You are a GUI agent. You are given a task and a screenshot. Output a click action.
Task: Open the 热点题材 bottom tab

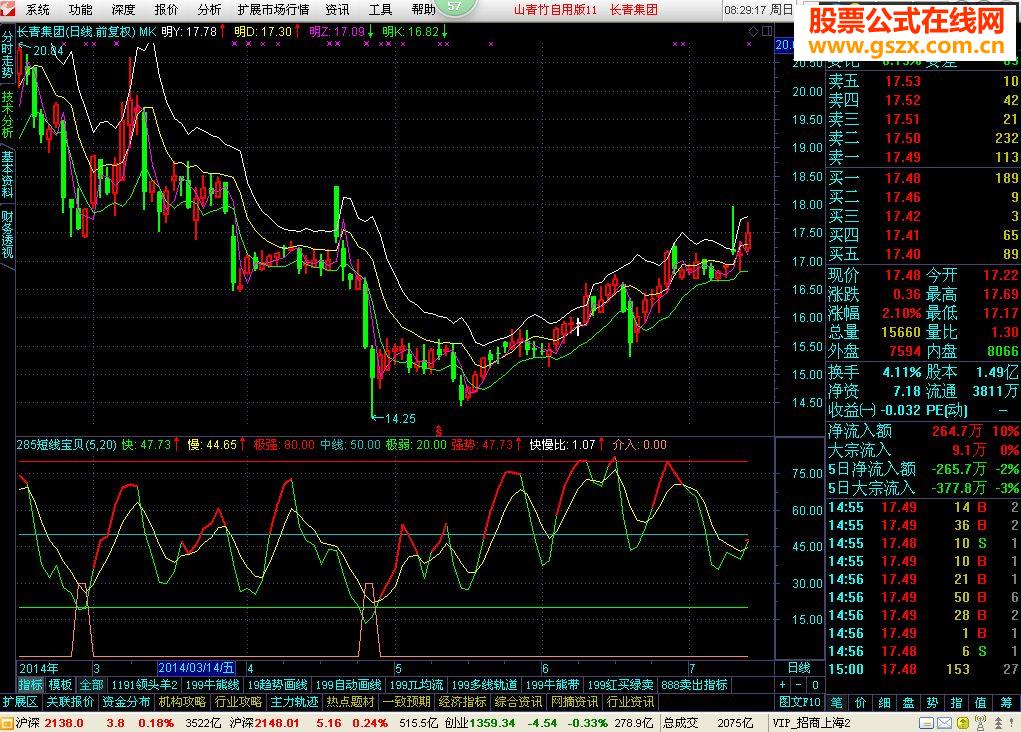point(350,702)
